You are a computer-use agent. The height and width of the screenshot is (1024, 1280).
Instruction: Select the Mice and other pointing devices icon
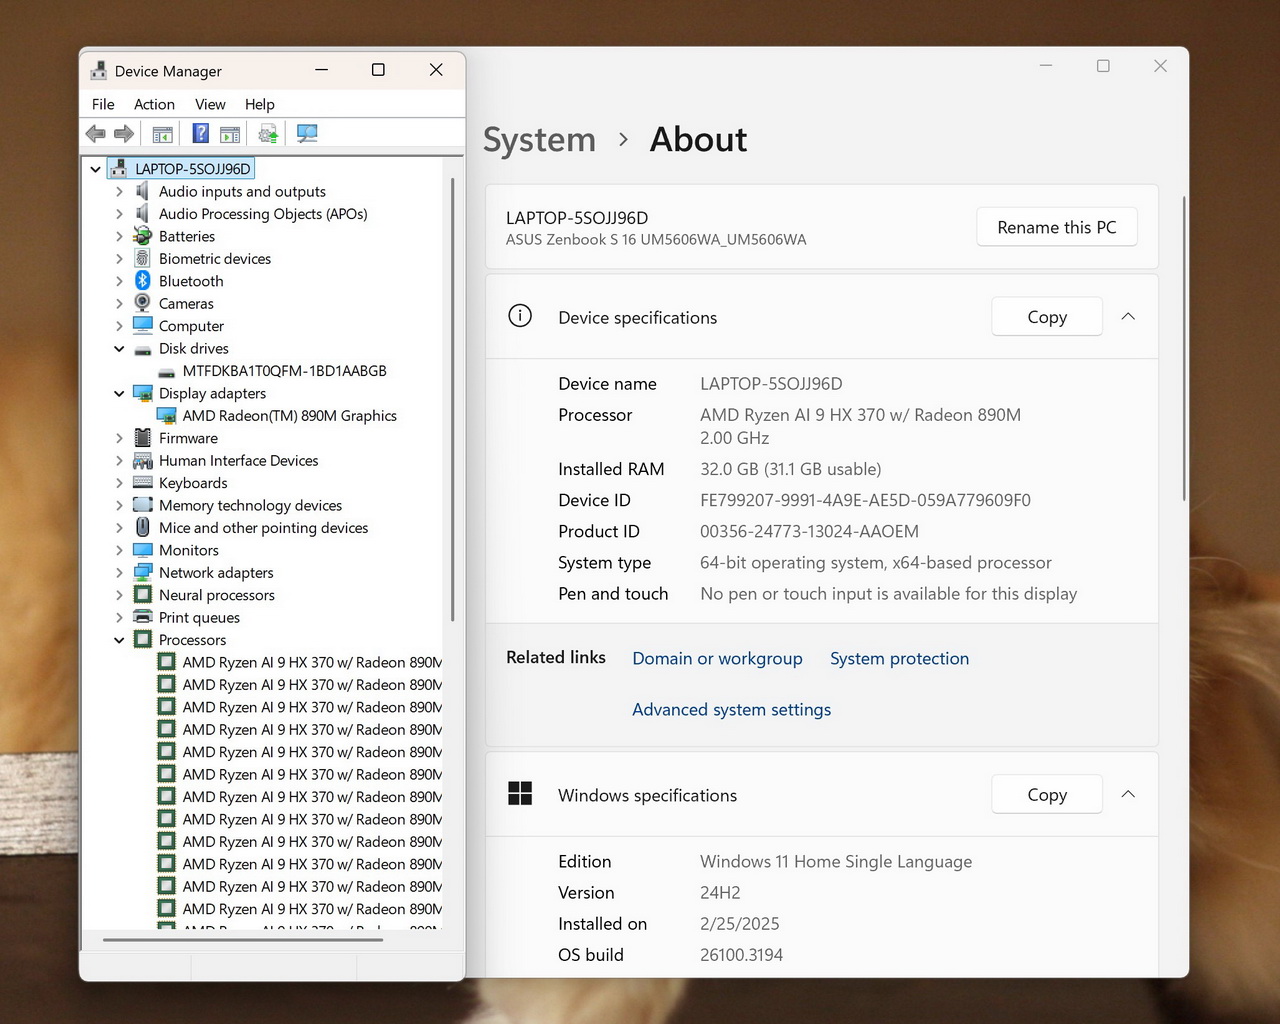[x=143, y=527]
